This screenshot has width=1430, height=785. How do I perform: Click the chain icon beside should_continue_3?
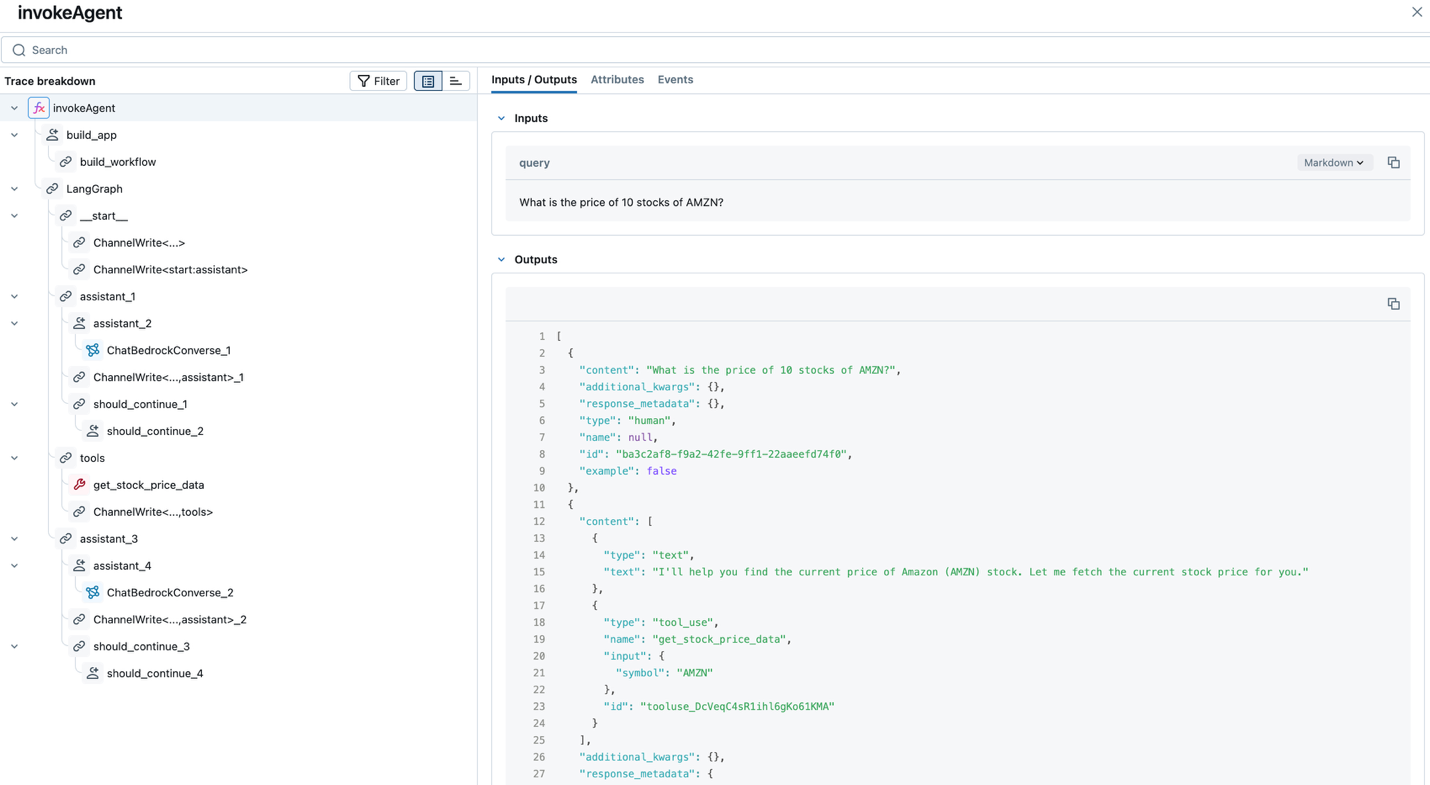(x=79, y=647)
